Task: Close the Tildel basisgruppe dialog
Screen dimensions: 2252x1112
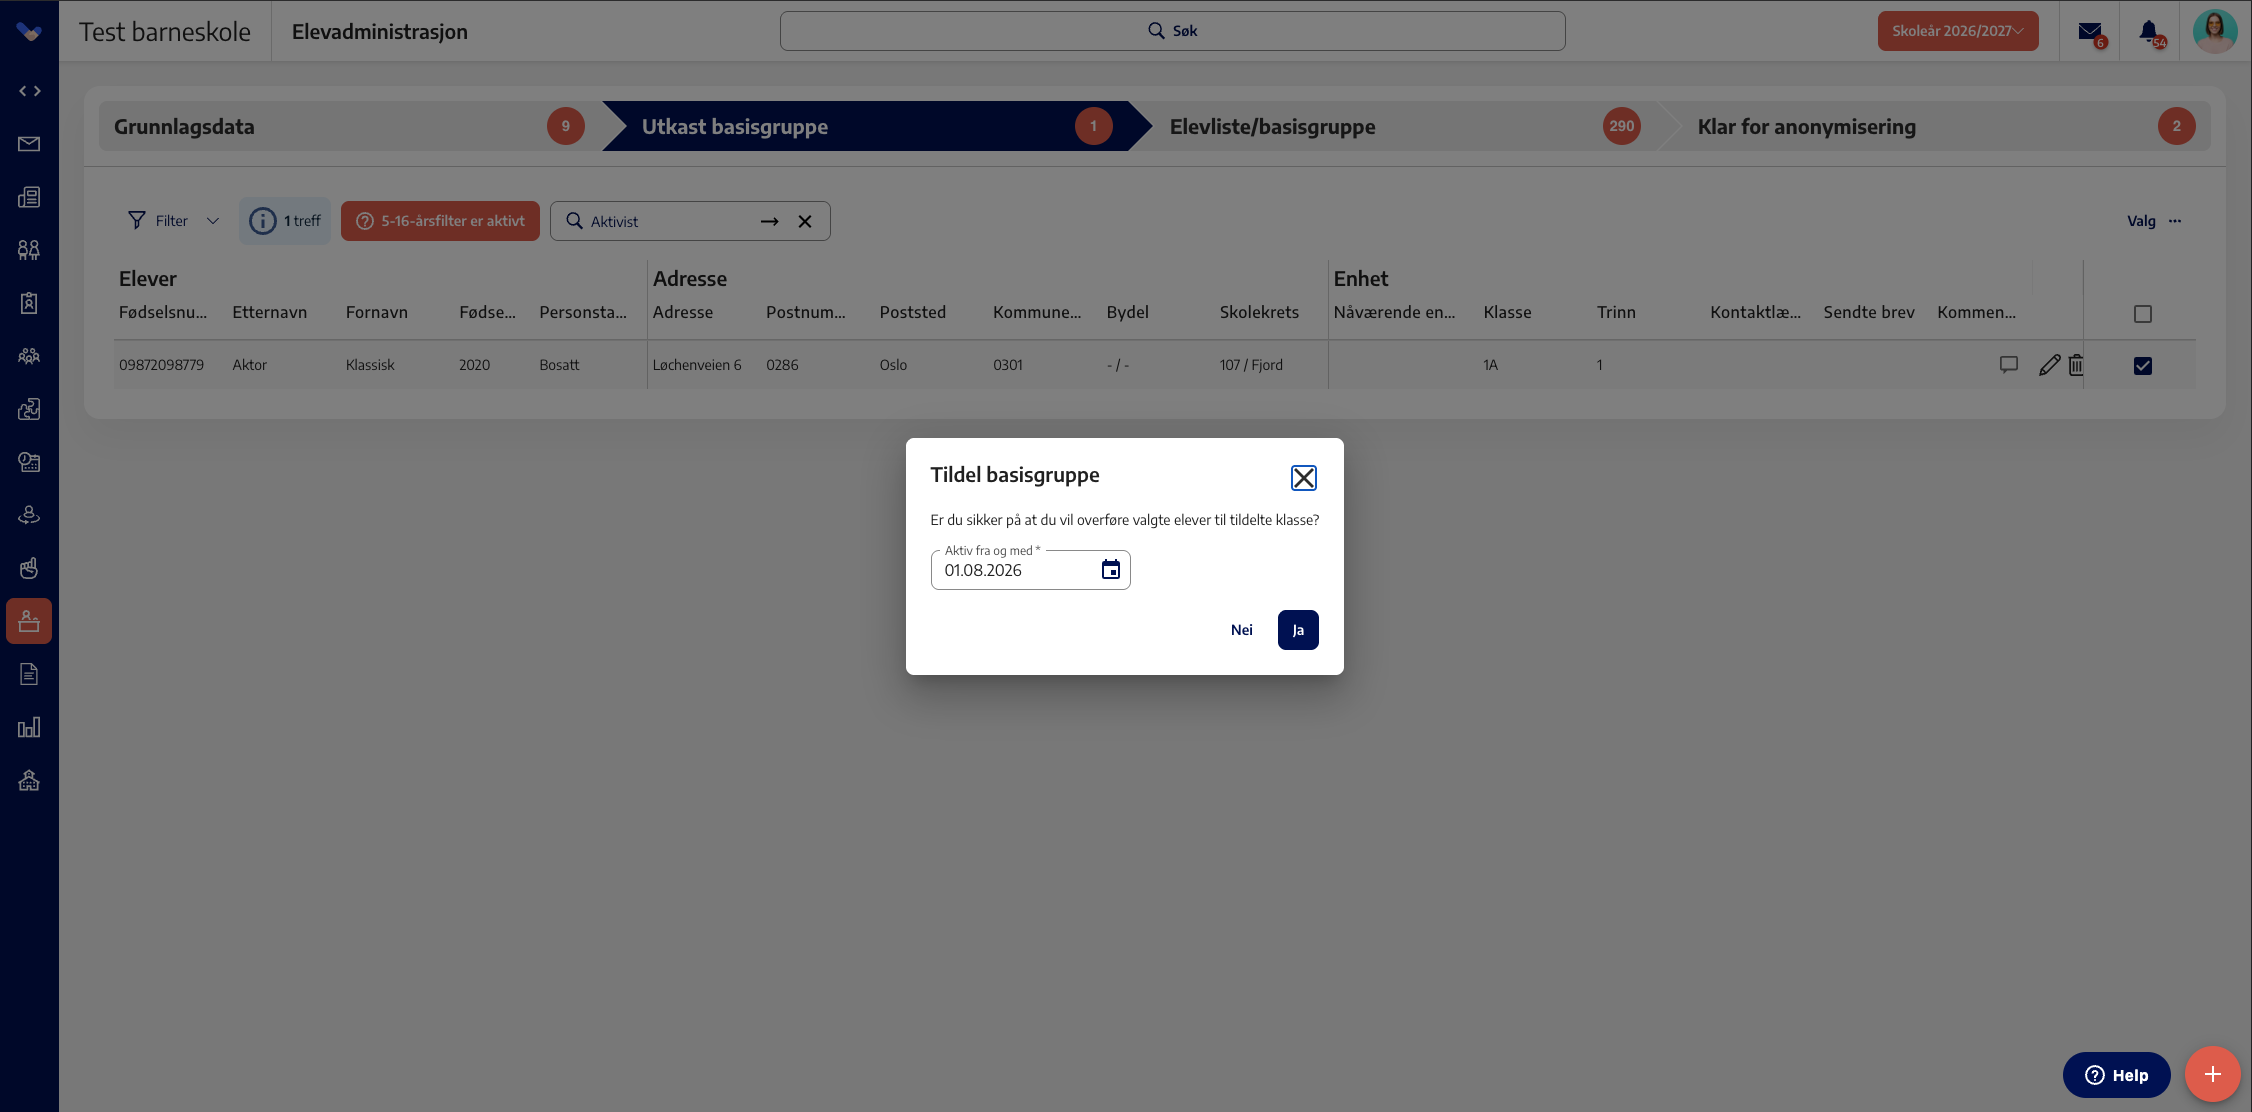Action: (1303, 478)
